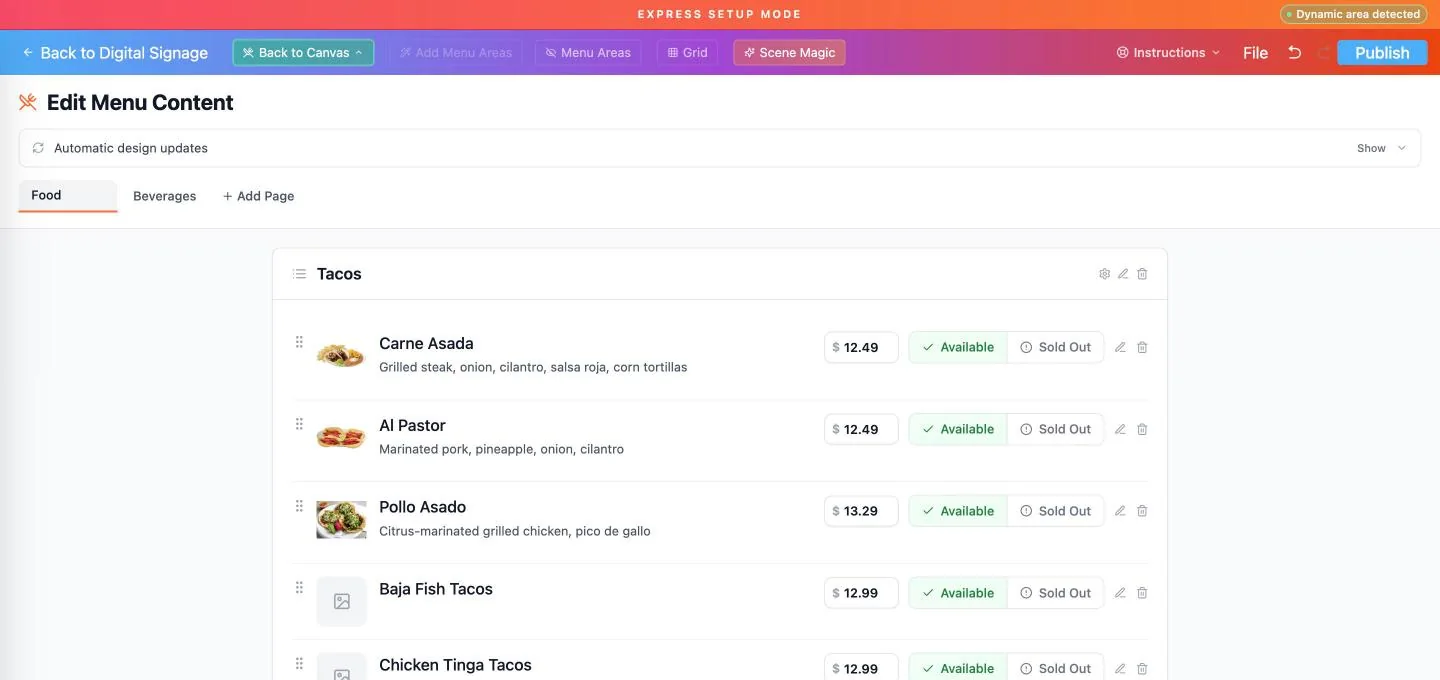1440x680 pixels.
Task: Click the automatic design updates refresh icon
Action: coord(38,148)
